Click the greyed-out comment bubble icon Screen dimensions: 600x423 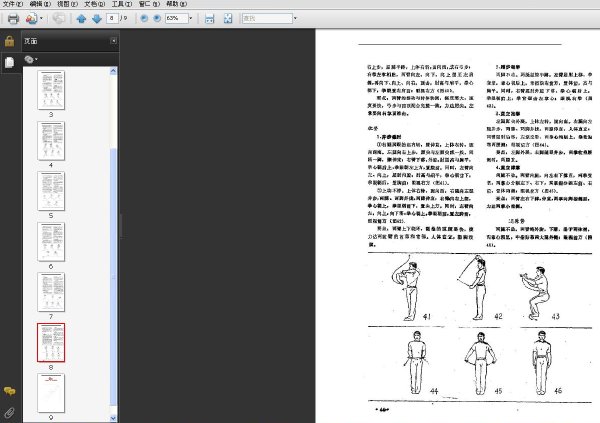point(59,18)
